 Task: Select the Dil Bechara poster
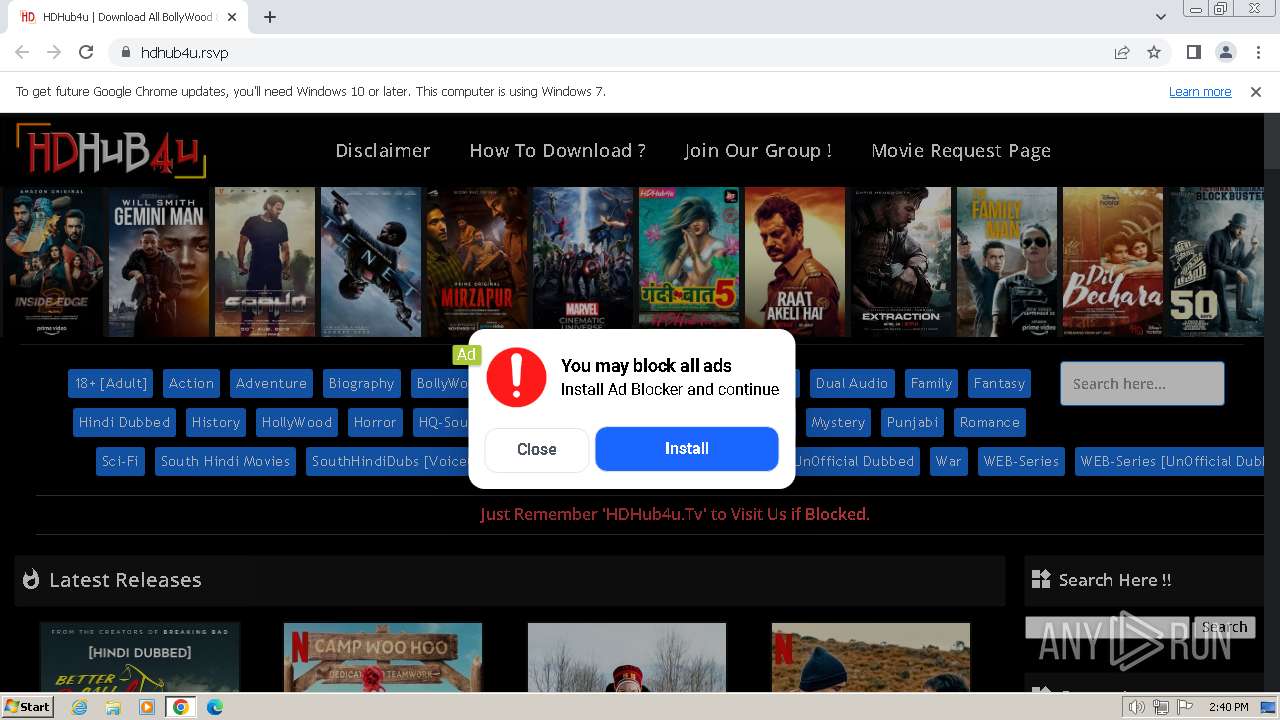[1113, 262]
